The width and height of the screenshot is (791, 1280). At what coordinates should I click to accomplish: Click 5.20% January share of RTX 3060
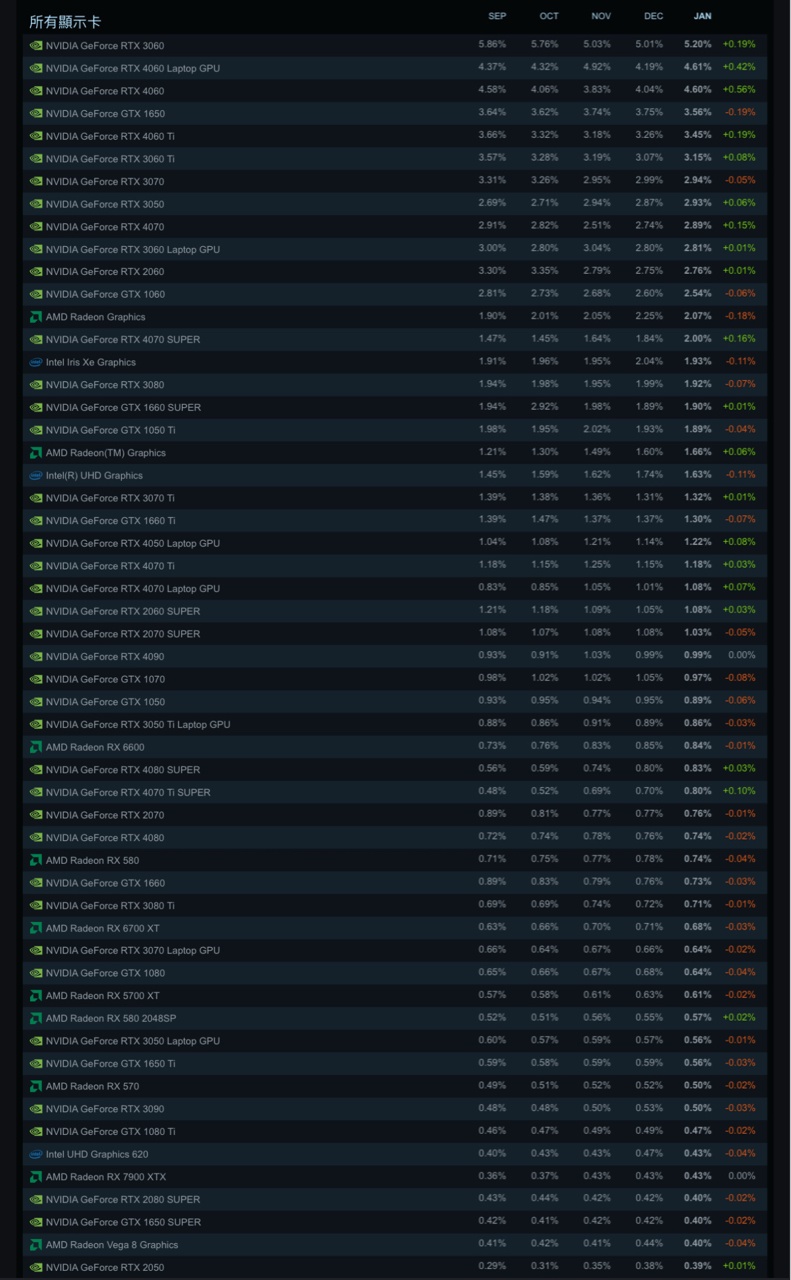click(x=698, y=44)
